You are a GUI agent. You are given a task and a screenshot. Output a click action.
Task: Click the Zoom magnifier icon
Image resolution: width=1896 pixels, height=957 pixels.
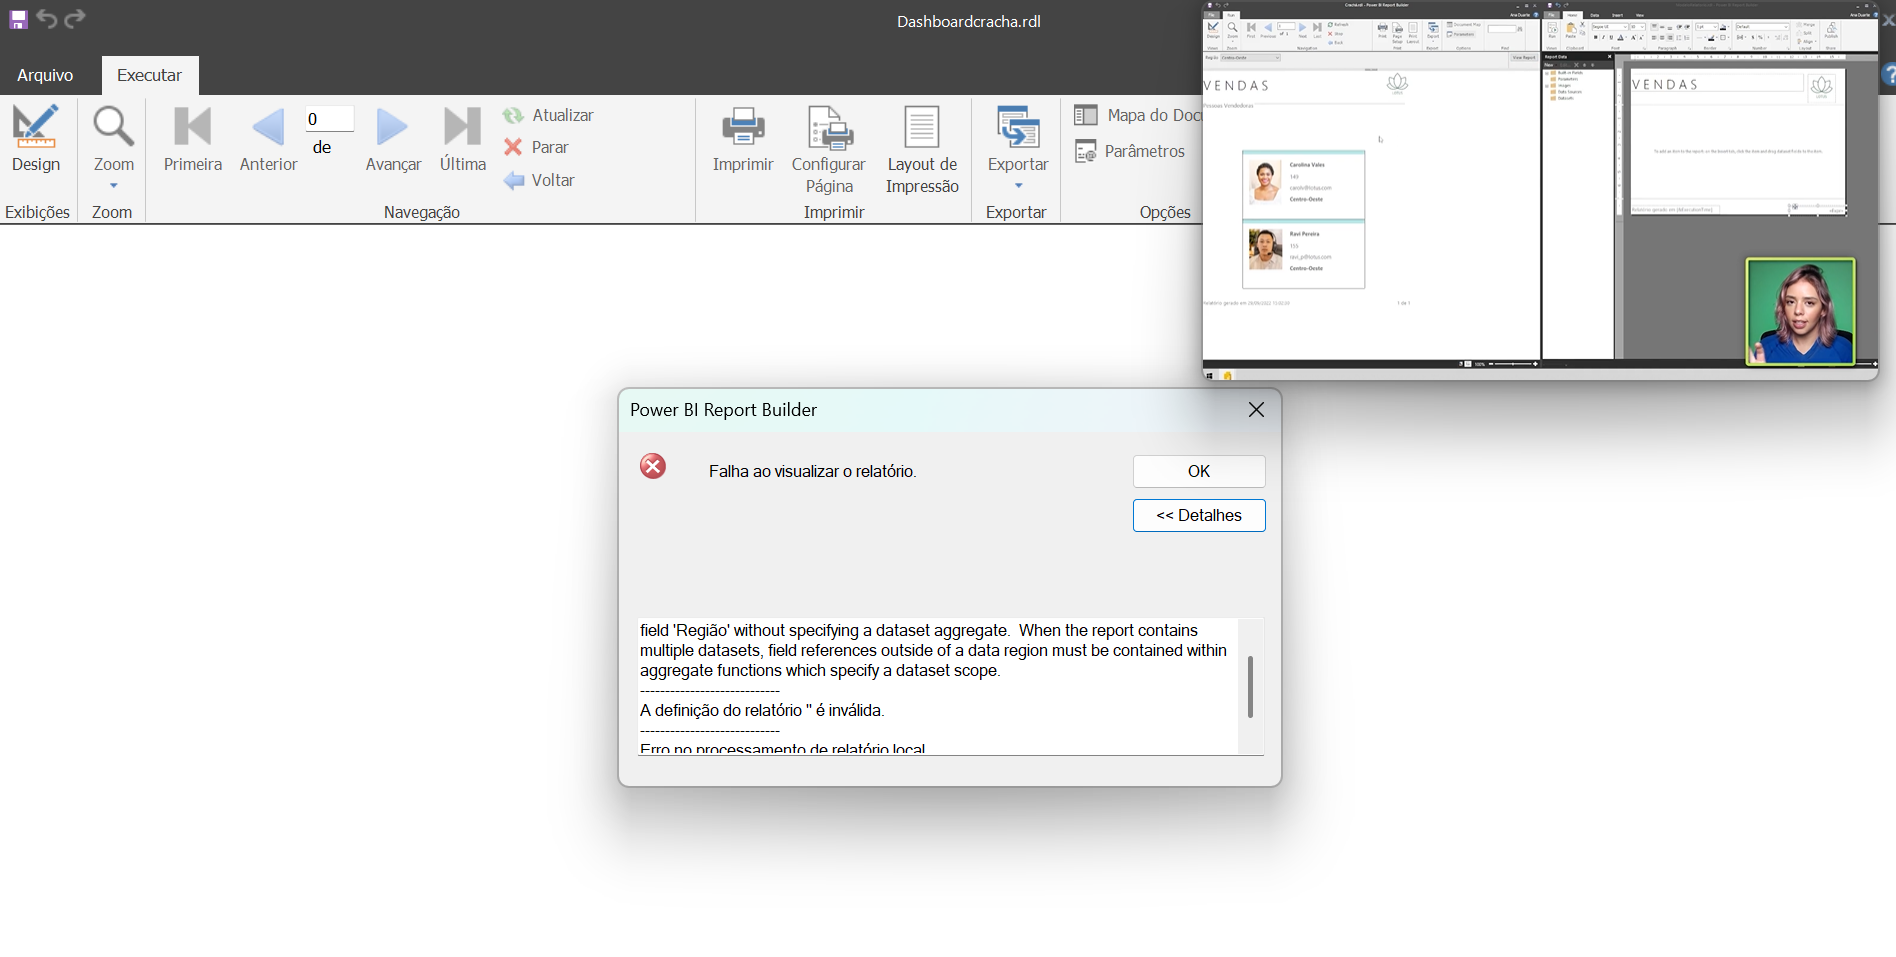pyautogui.click(x=113, y=127)
